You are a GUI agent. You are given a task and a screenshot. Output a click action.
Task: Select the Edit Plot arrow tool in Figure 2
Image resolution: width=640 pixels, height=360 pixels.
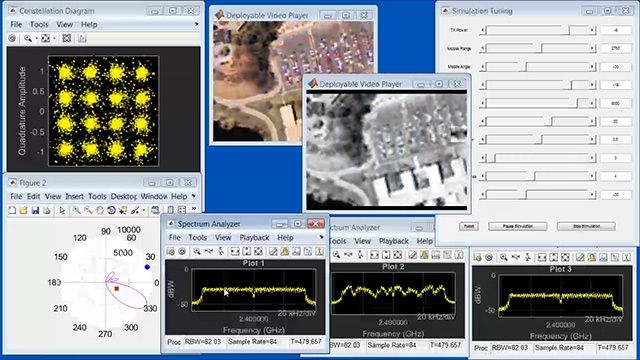[62, 210]
